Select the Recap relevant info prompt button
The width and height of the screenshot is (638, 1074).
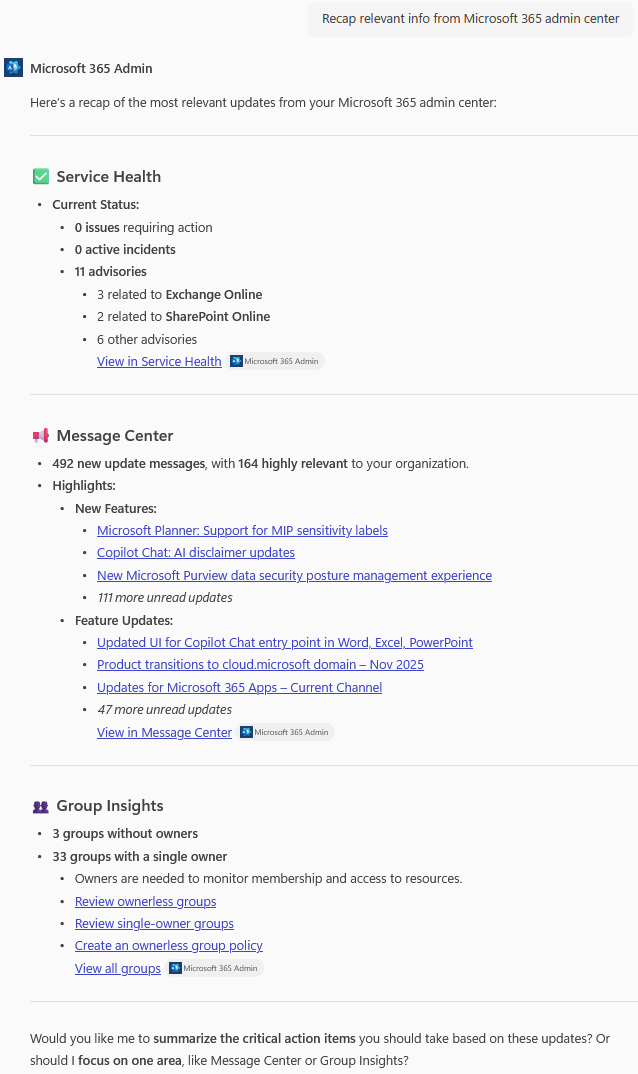(469, 18)
